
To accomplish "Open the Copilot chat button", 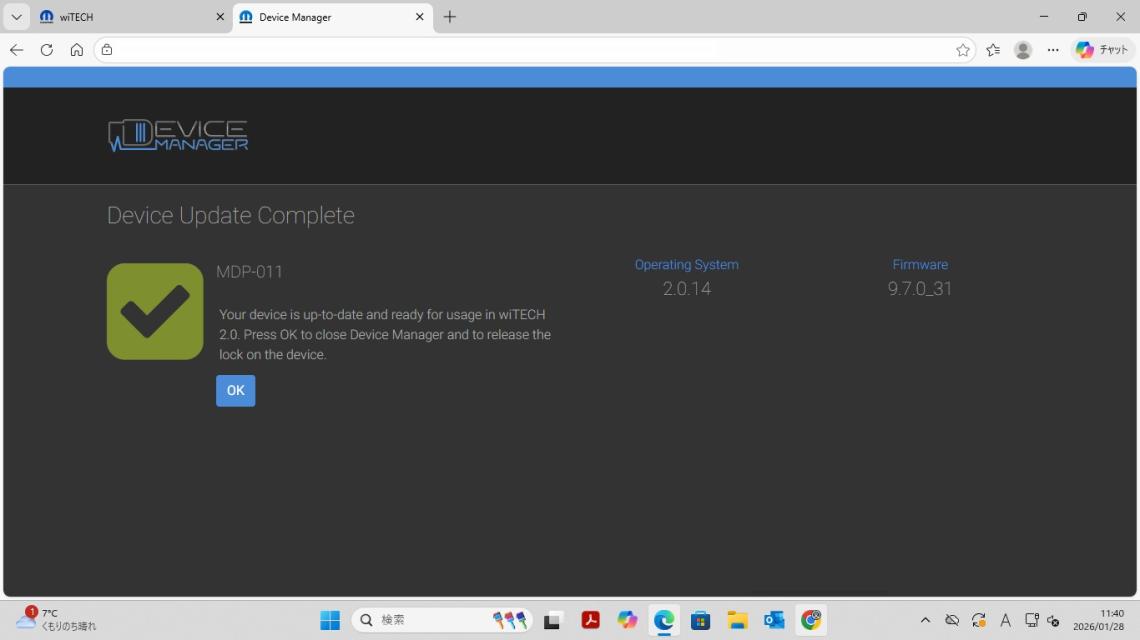I will point(1102,50).
